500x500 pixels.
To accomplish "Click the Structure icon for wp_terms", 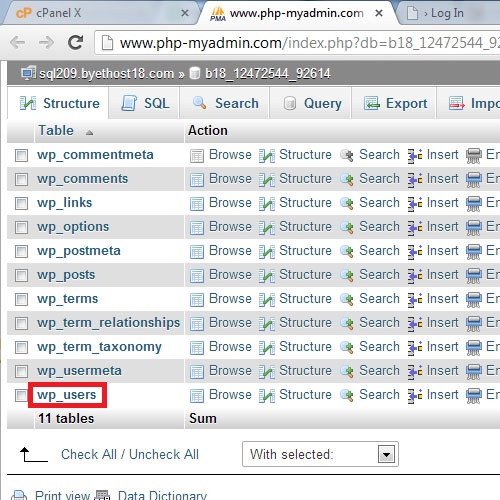I will pyautogui.click(x=267, y=299).
